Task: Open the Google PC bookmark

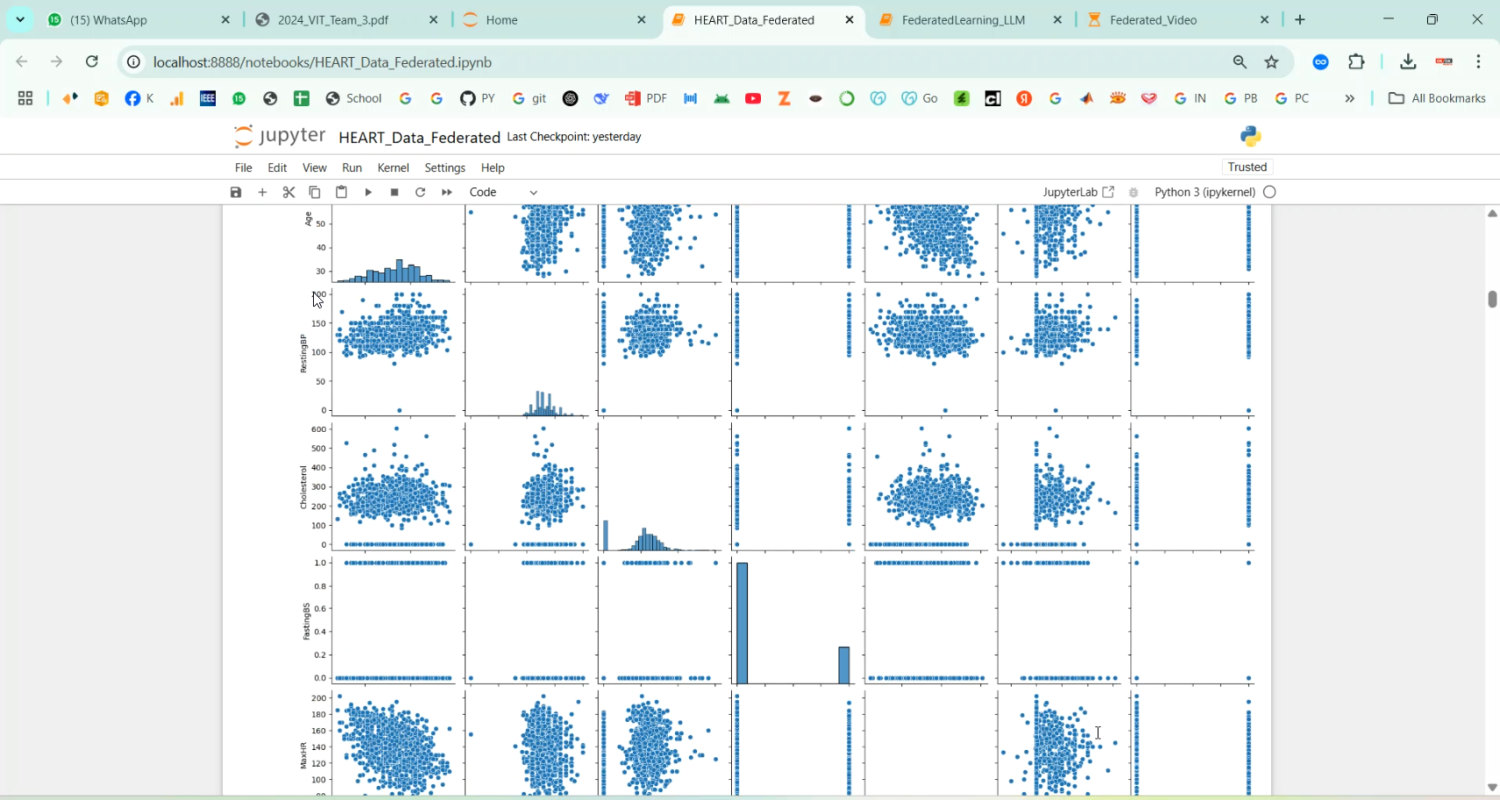Action: (x=1292, y=98)
